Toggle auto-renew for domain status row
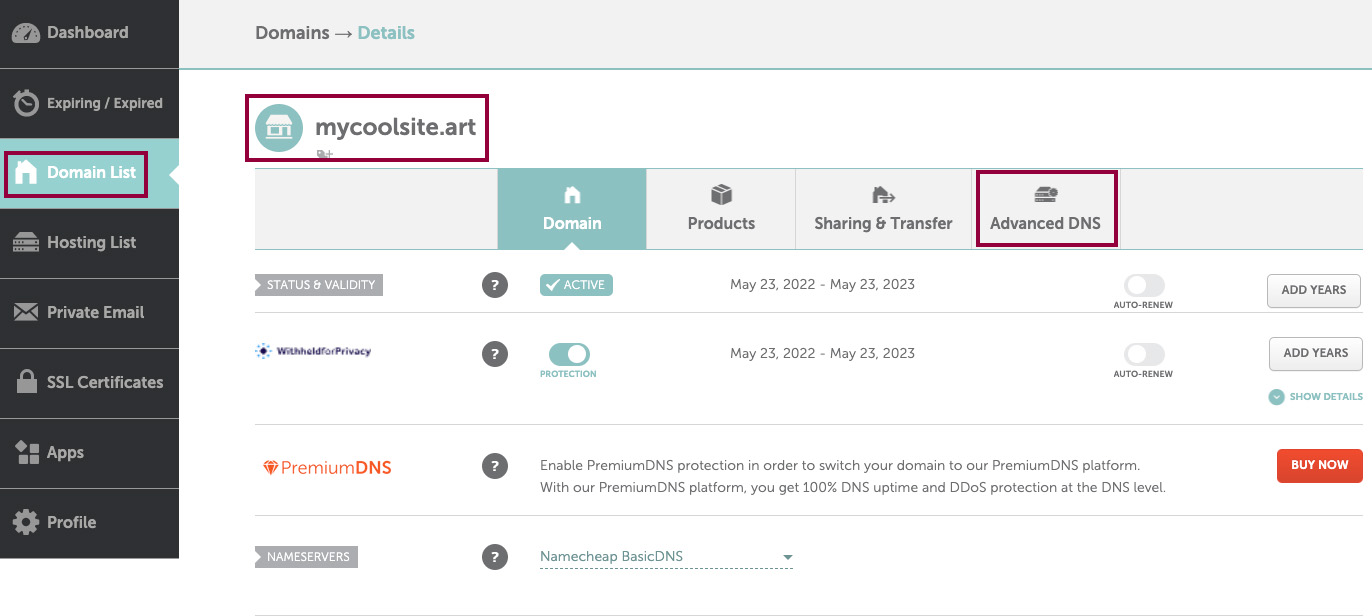Image resolution: width=1372 pixels, height=616 pixels. 1144,285
